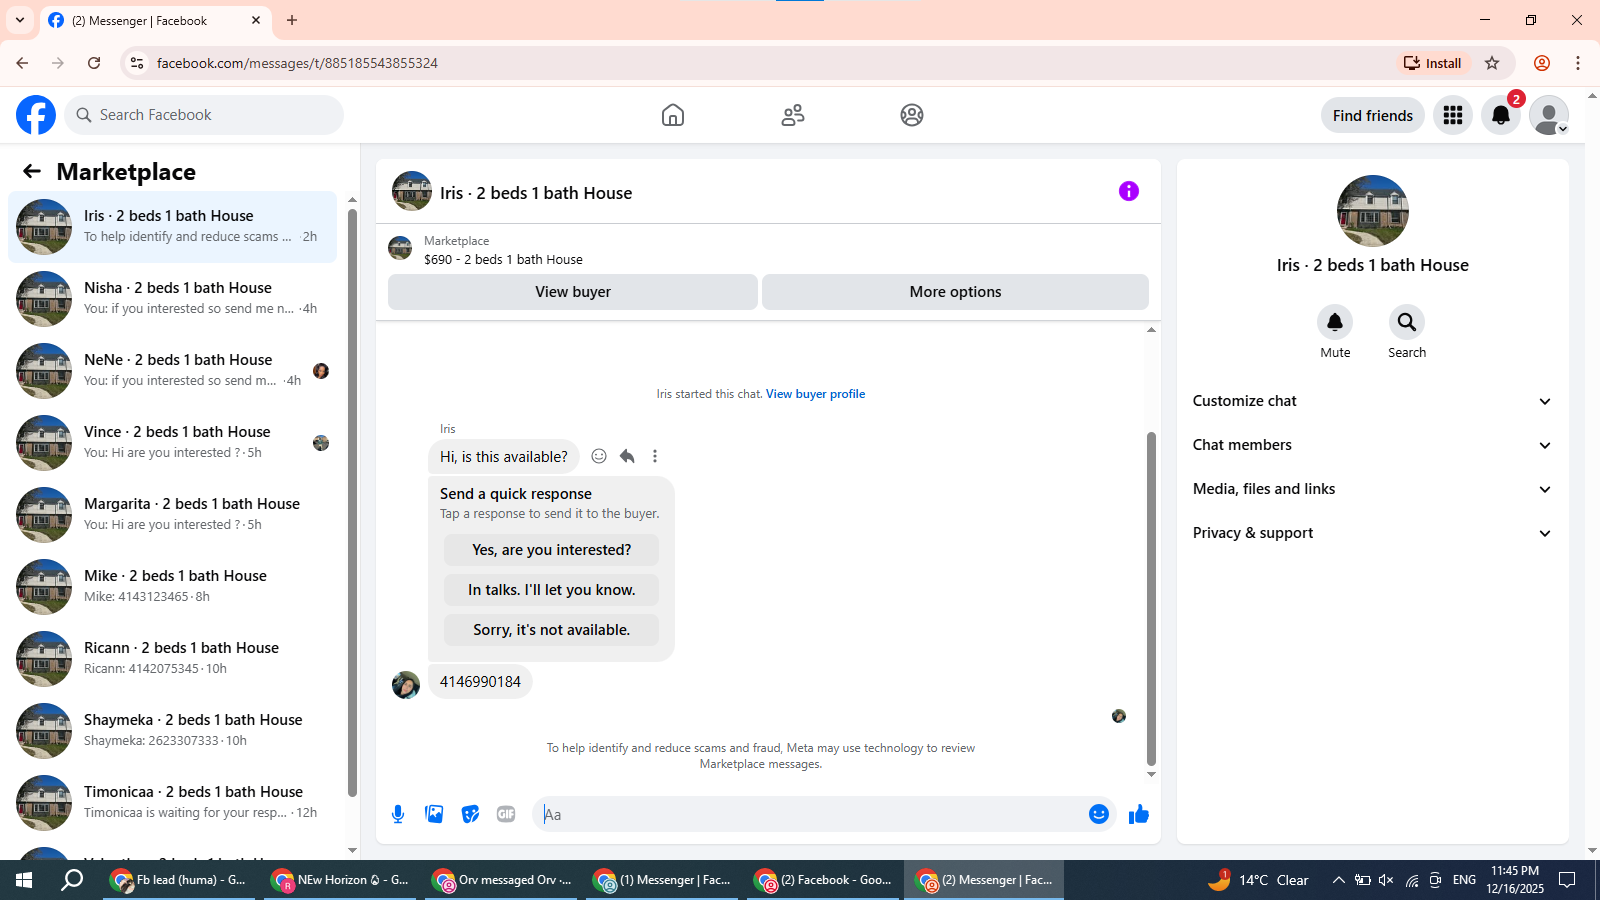Open Shaymeka 2 beds 1 bath House chat
The width and height of the screenshot is (1600, 900).
click(x=173, y=731)
